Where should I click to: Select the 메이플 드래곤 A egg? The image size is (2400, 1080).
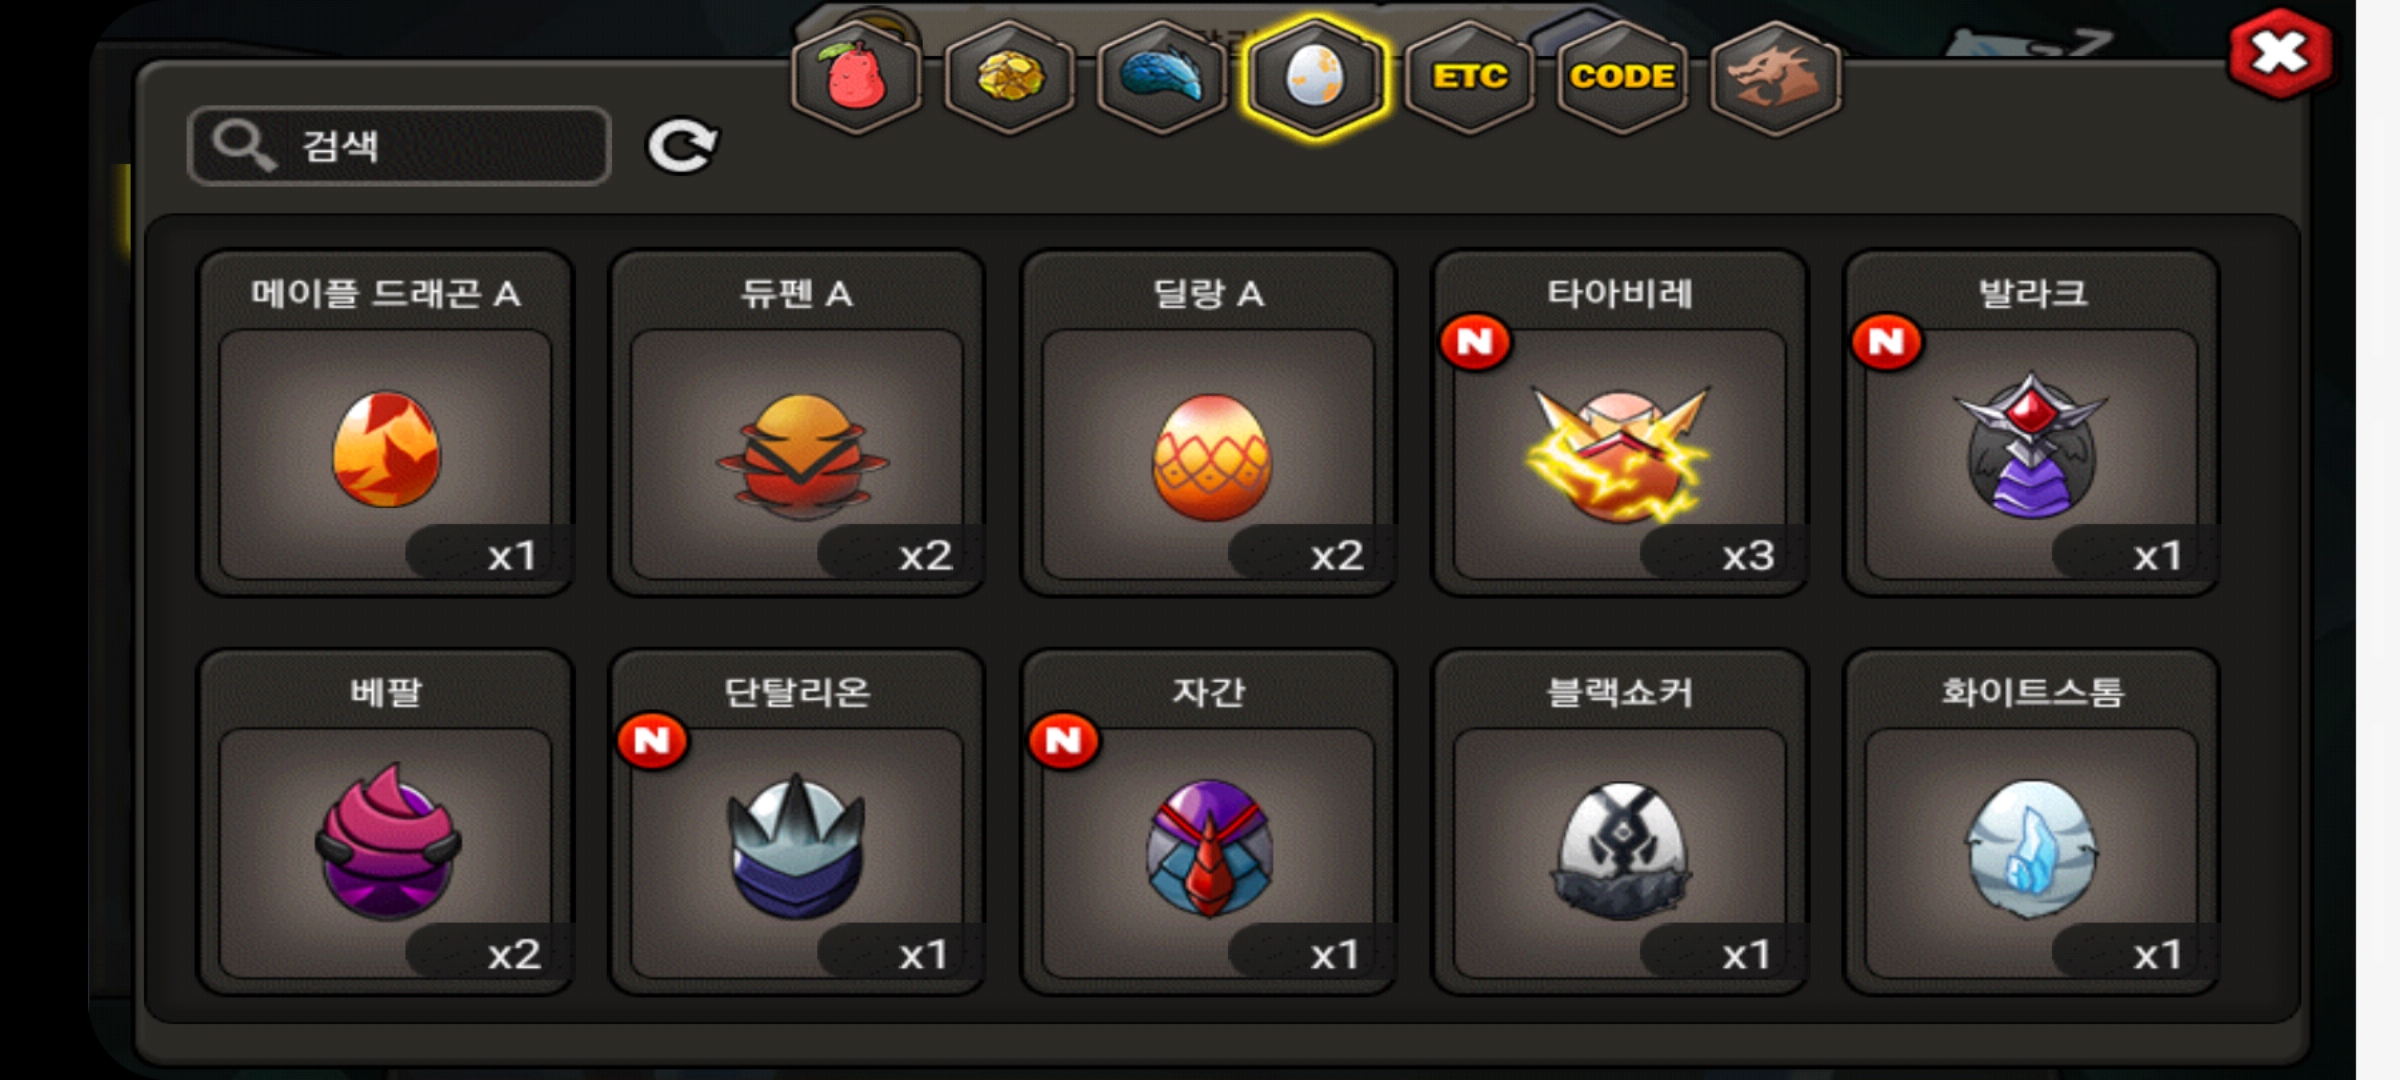(x=386, y=423)
